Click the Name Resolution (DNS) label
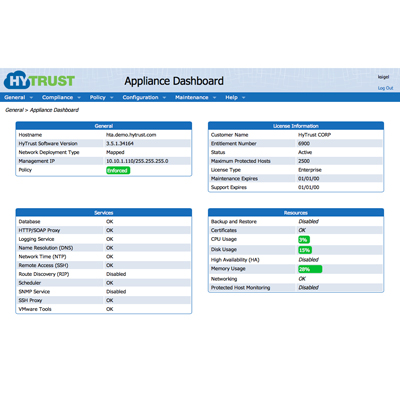Screen dimensions: 400x400 click(46, 248)
